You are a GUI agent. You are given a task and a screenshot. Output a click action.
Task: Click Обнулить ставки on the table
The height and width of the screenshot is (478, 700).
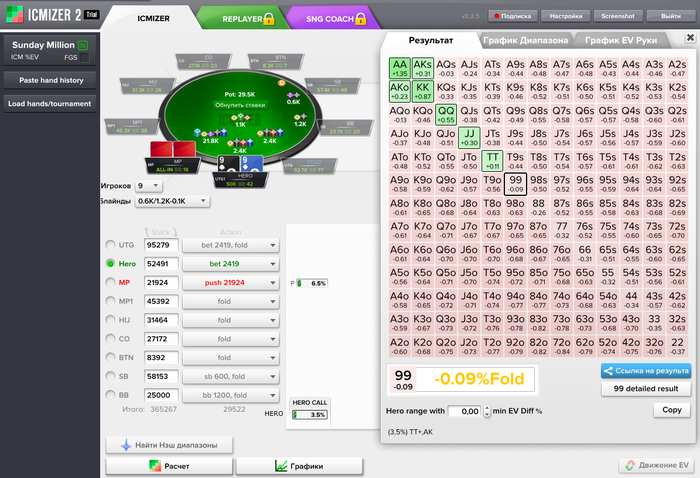[240, 105]
